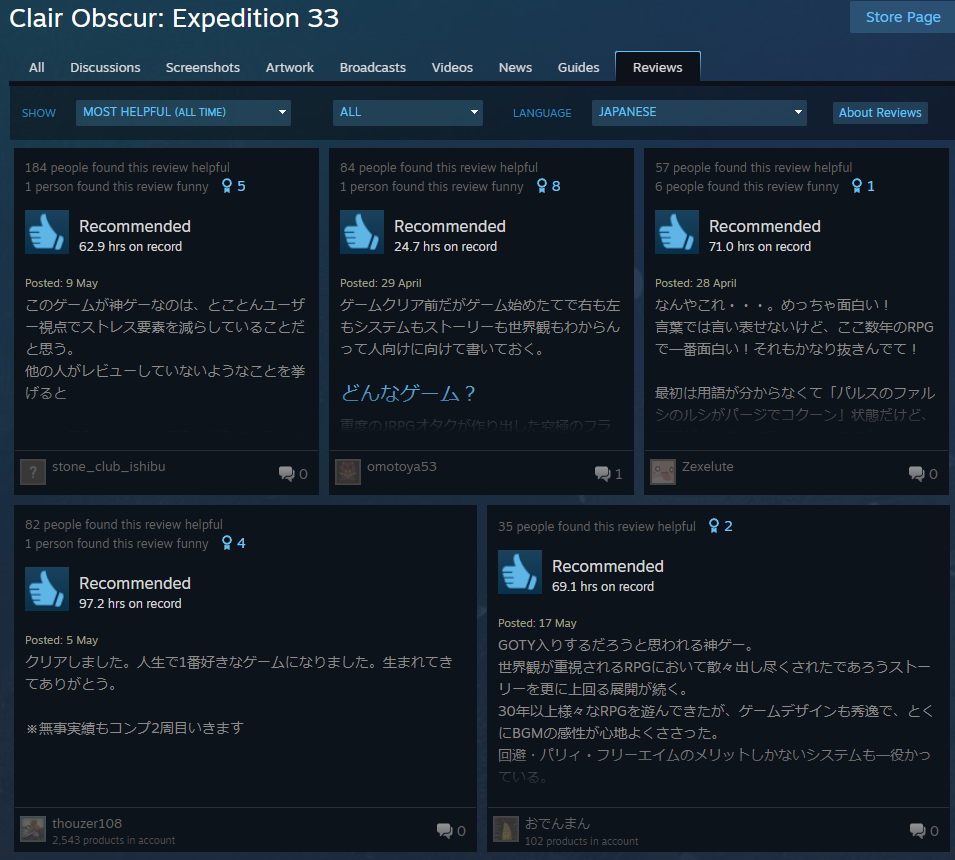Click Recommended label with 69.1 hrs on record

pos(608,566)
